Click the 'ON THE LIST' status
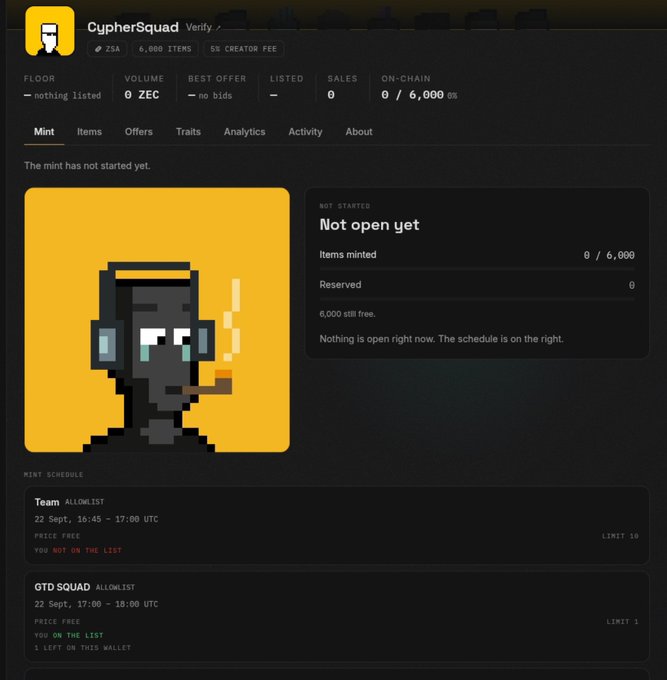667x680 pixels. pos(78,635)
